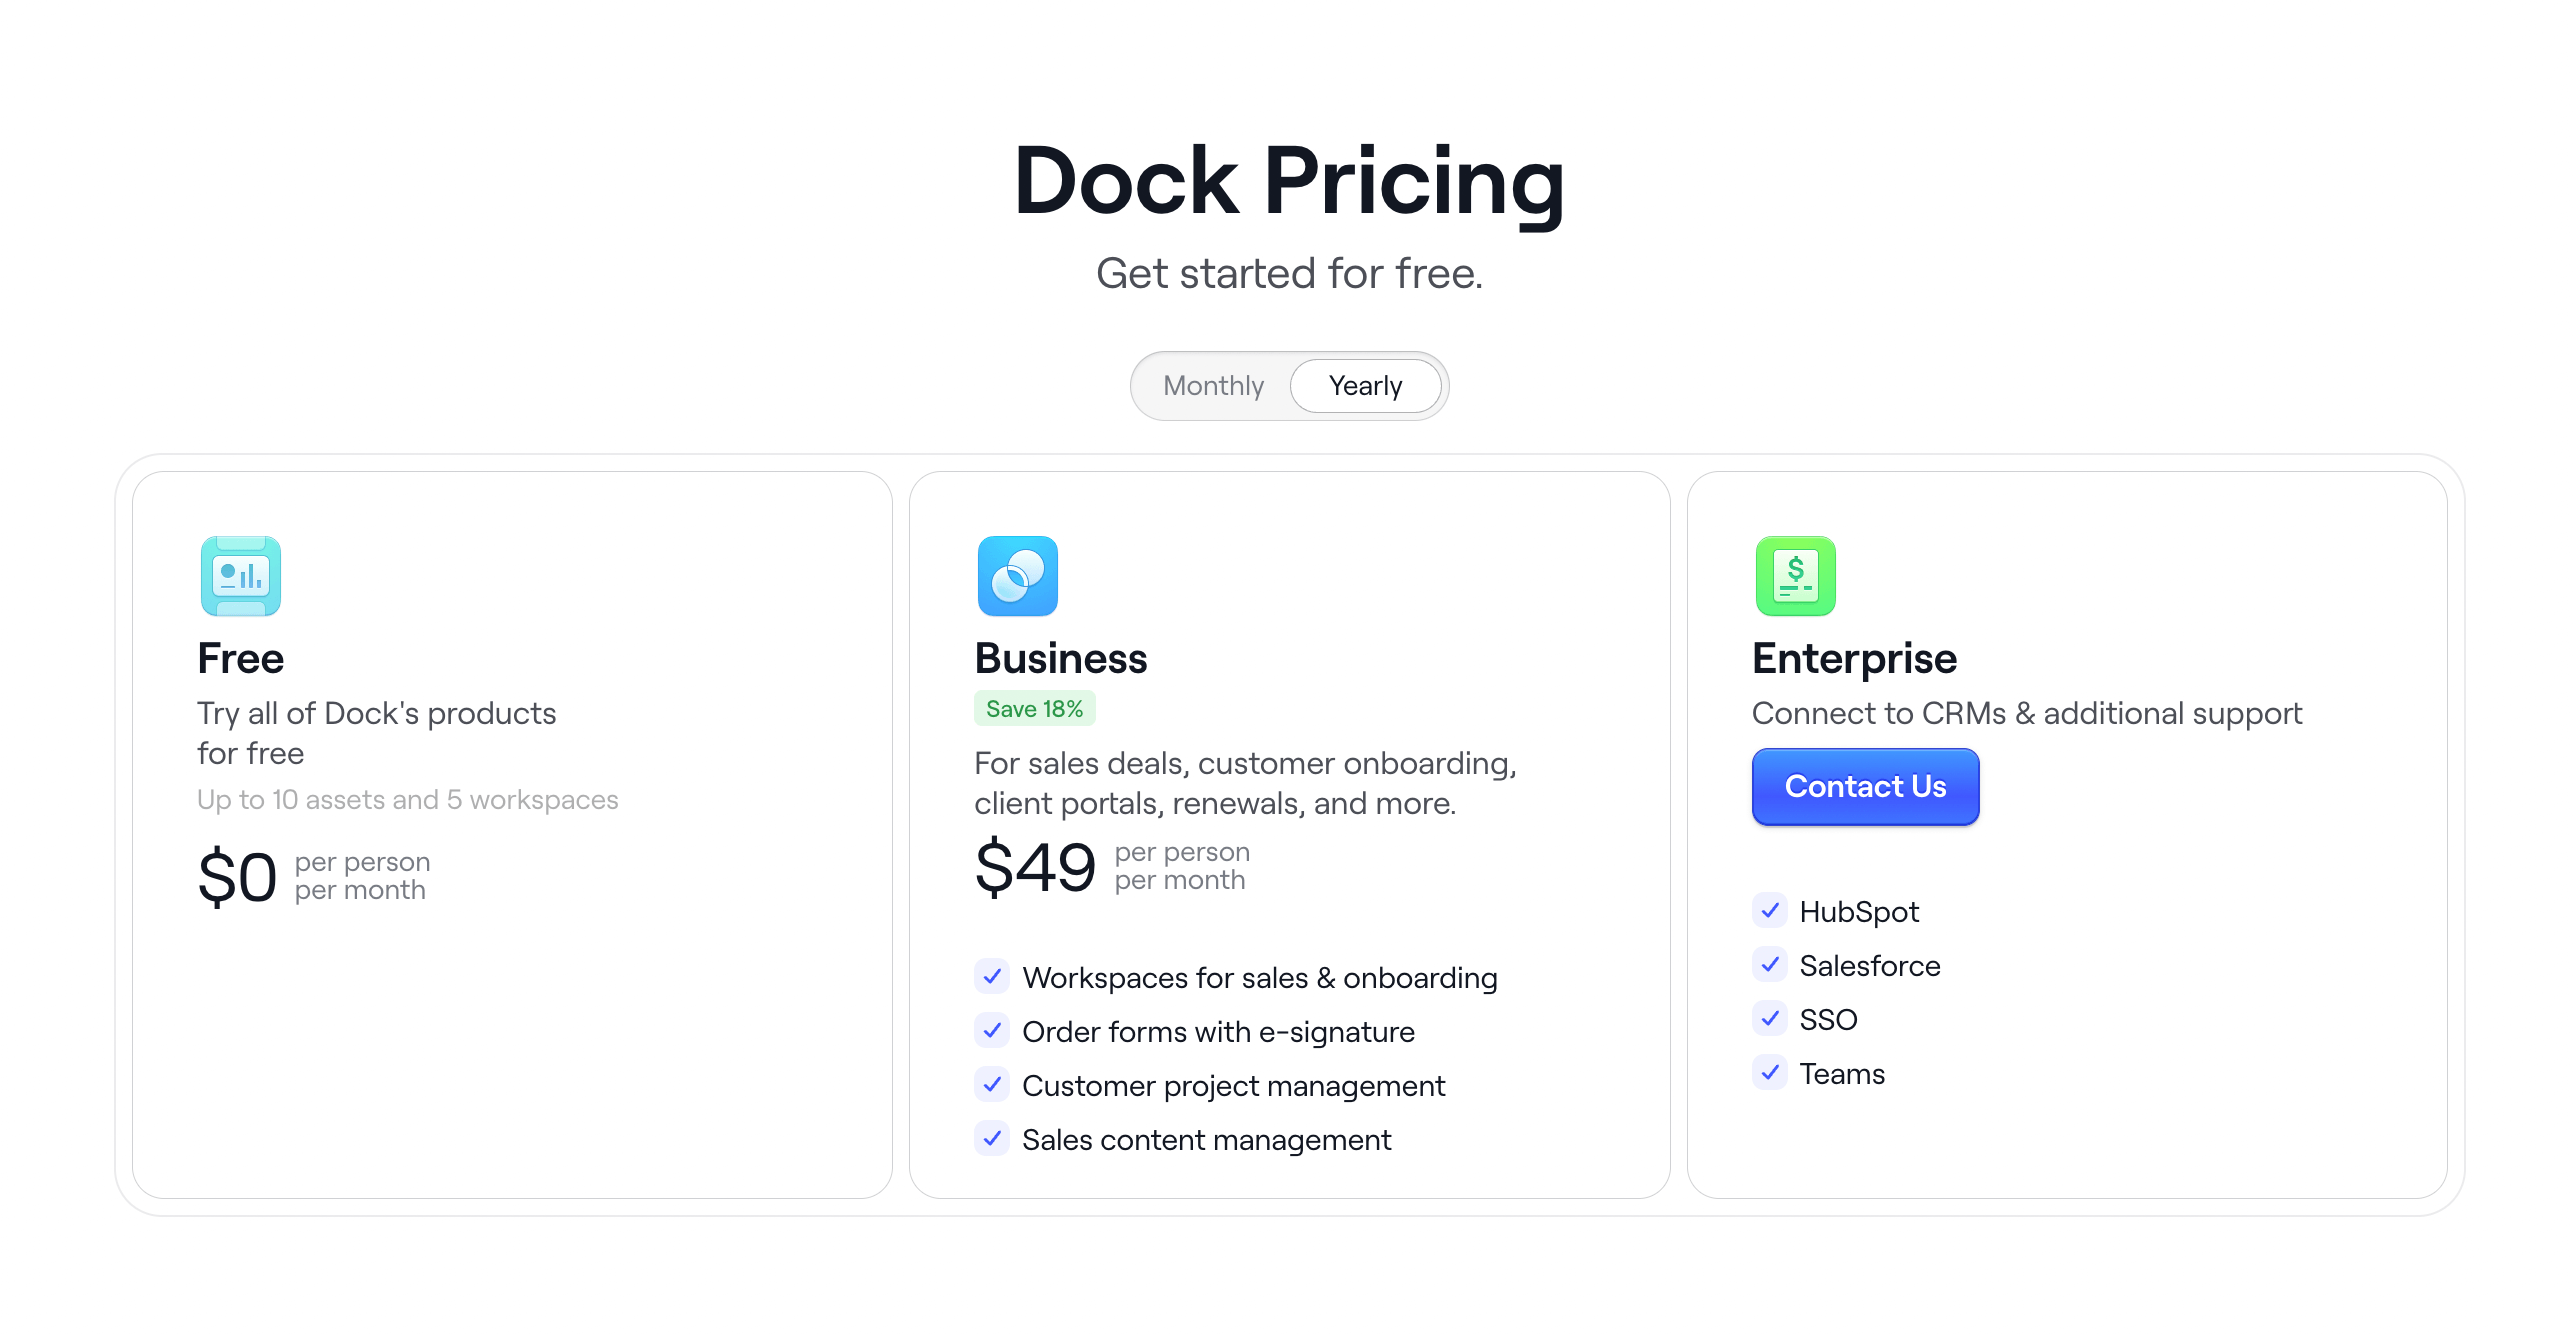Click the checkmark beside Salesforce
The image size is (2574, 1334).
tap(1770, 965)
